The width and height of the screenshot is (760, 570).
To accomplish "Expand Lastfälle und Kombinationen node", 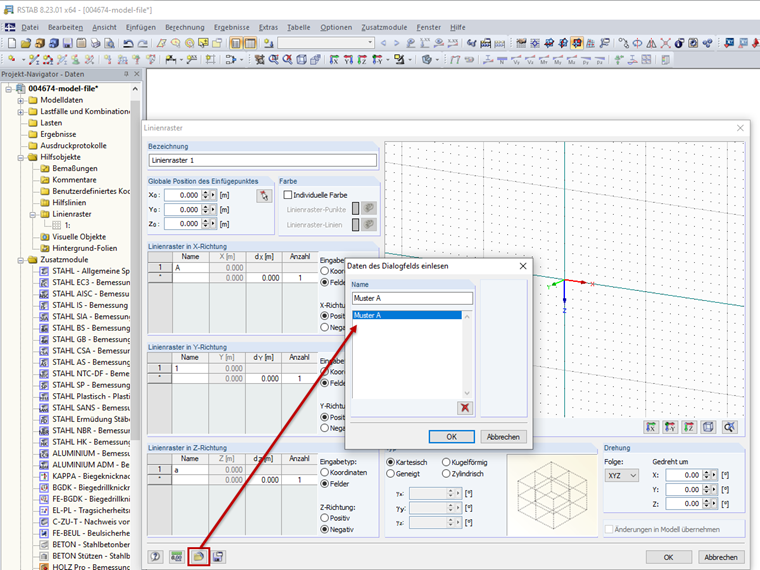I will click(20, 112).
